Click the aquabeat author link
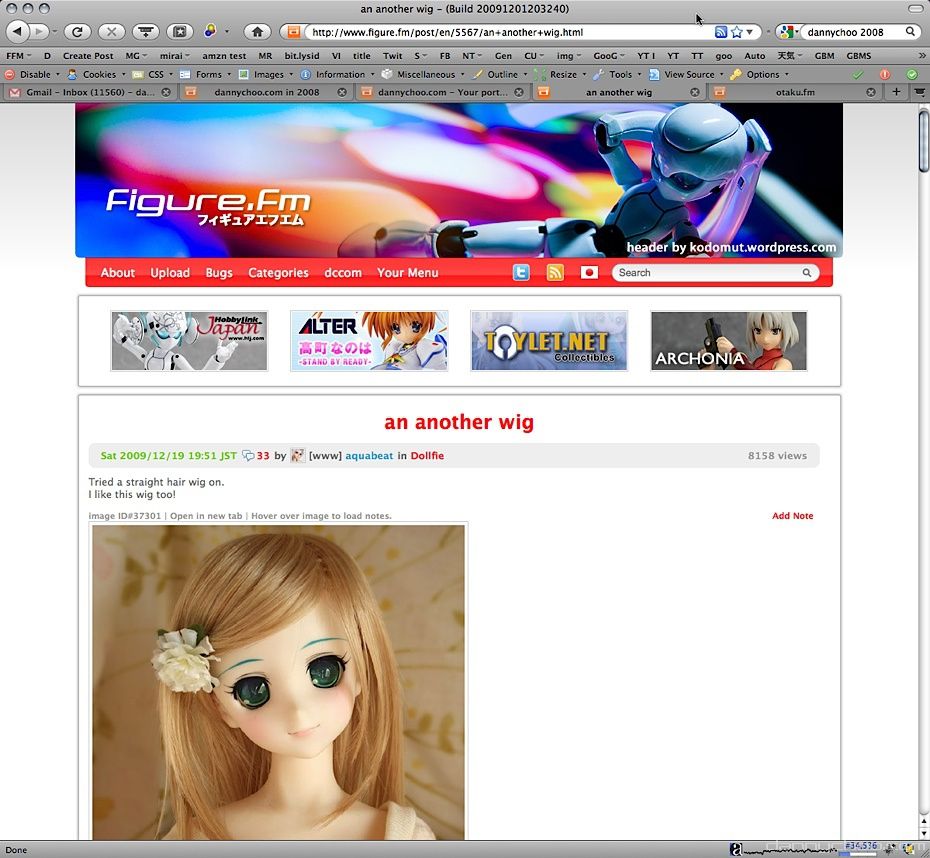This screenshot has height=858, width=930. (x=369, y=455)
